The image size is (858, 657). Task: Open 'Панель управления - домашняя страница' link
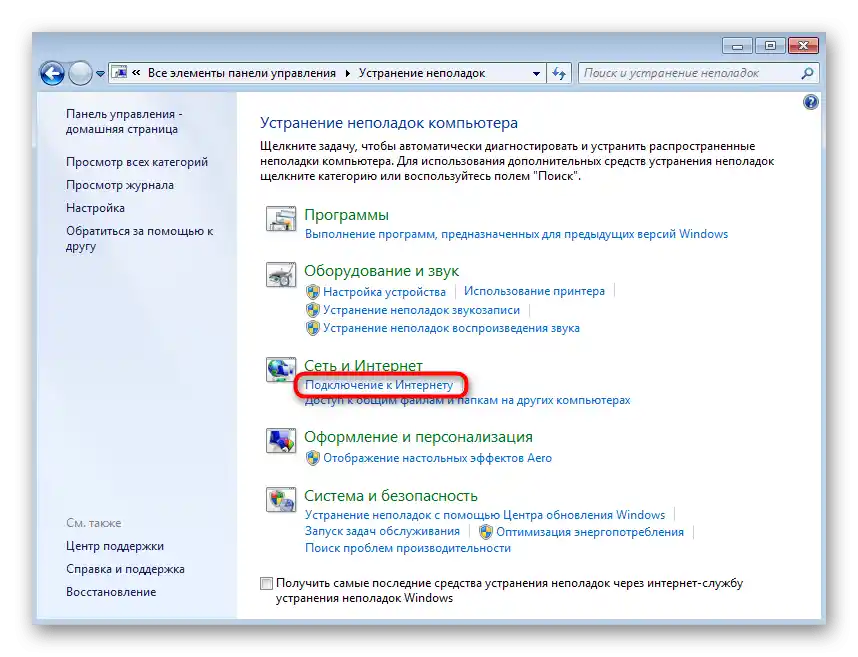[x=124, y=121]
